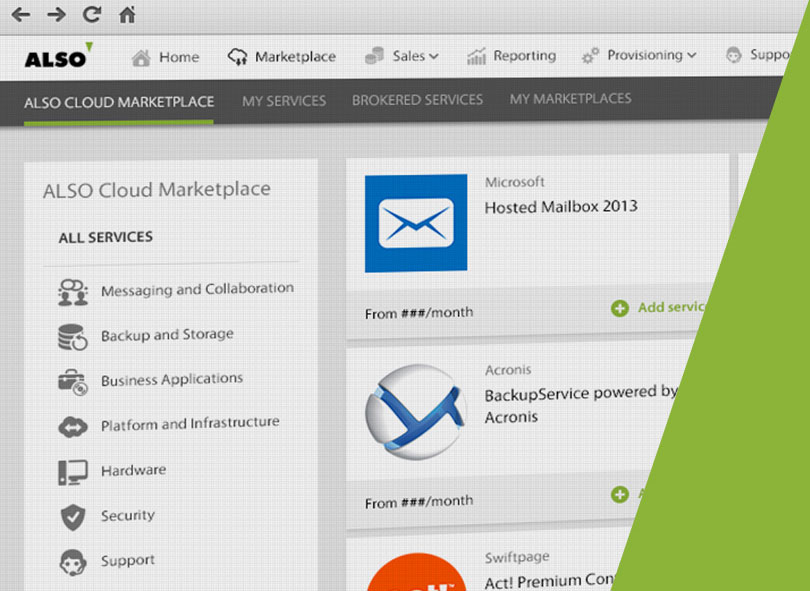Filter by Platform and Infrastructure
810x591 pixels.
190,424
